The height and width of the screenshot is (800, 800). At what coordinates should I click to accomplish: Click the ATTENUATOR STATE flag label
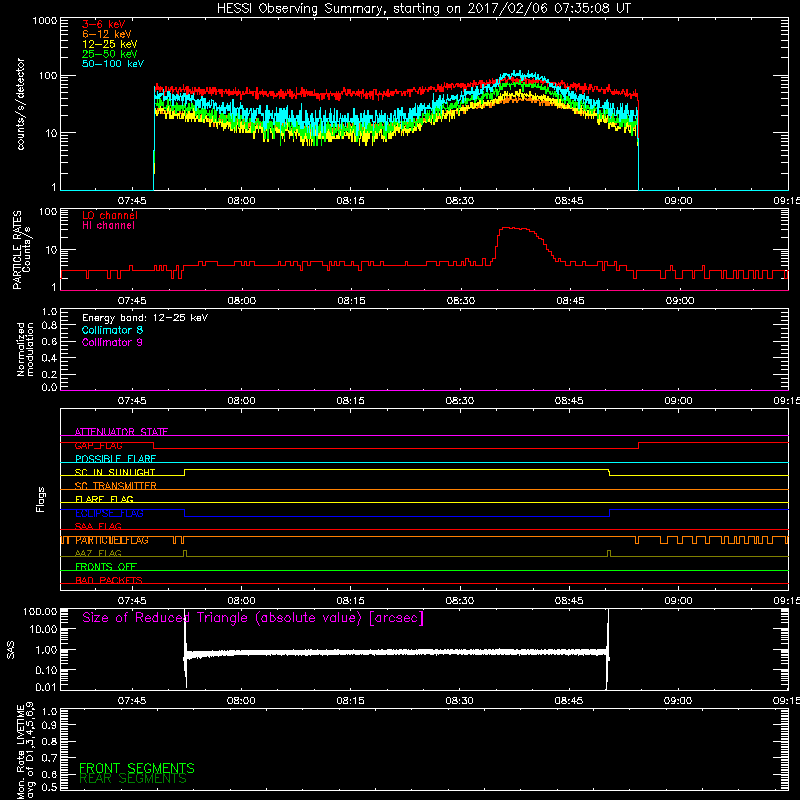tap(121, 432)
